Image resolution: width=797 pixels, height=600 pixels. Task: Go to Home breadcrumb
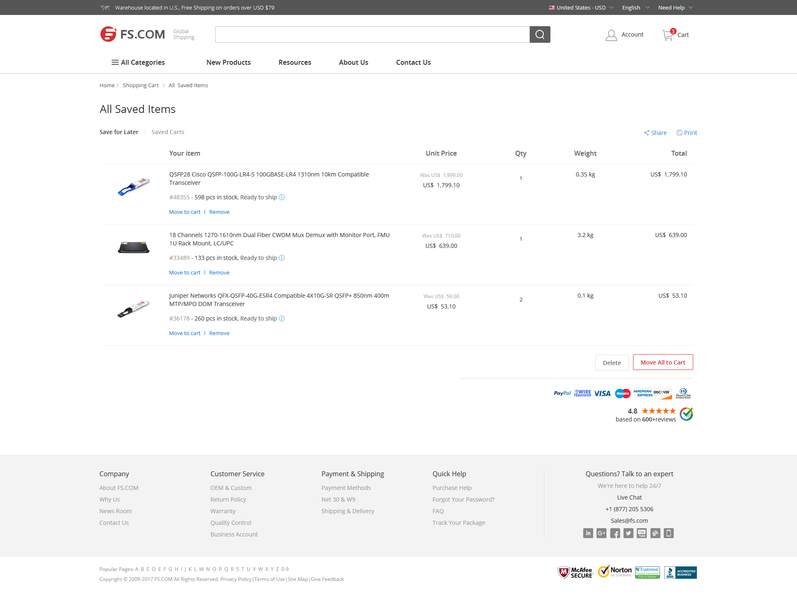click(x=107, y=85)
